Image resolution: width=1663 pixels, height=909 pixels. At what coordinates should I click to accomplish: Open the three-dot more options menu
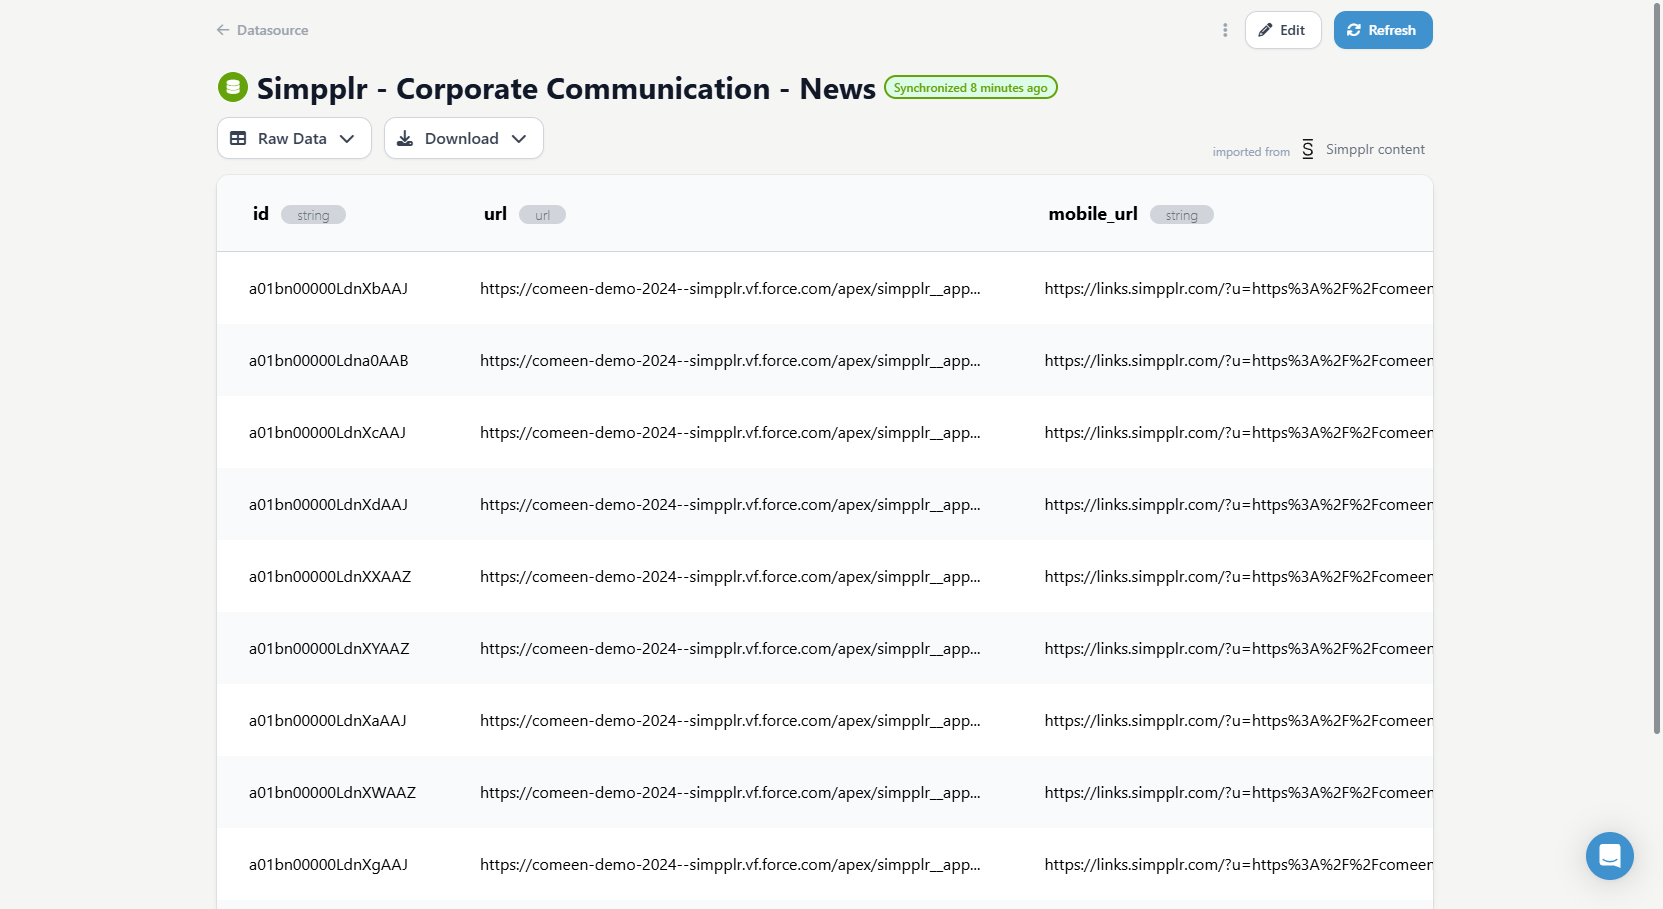click(x=1225, y=30)
